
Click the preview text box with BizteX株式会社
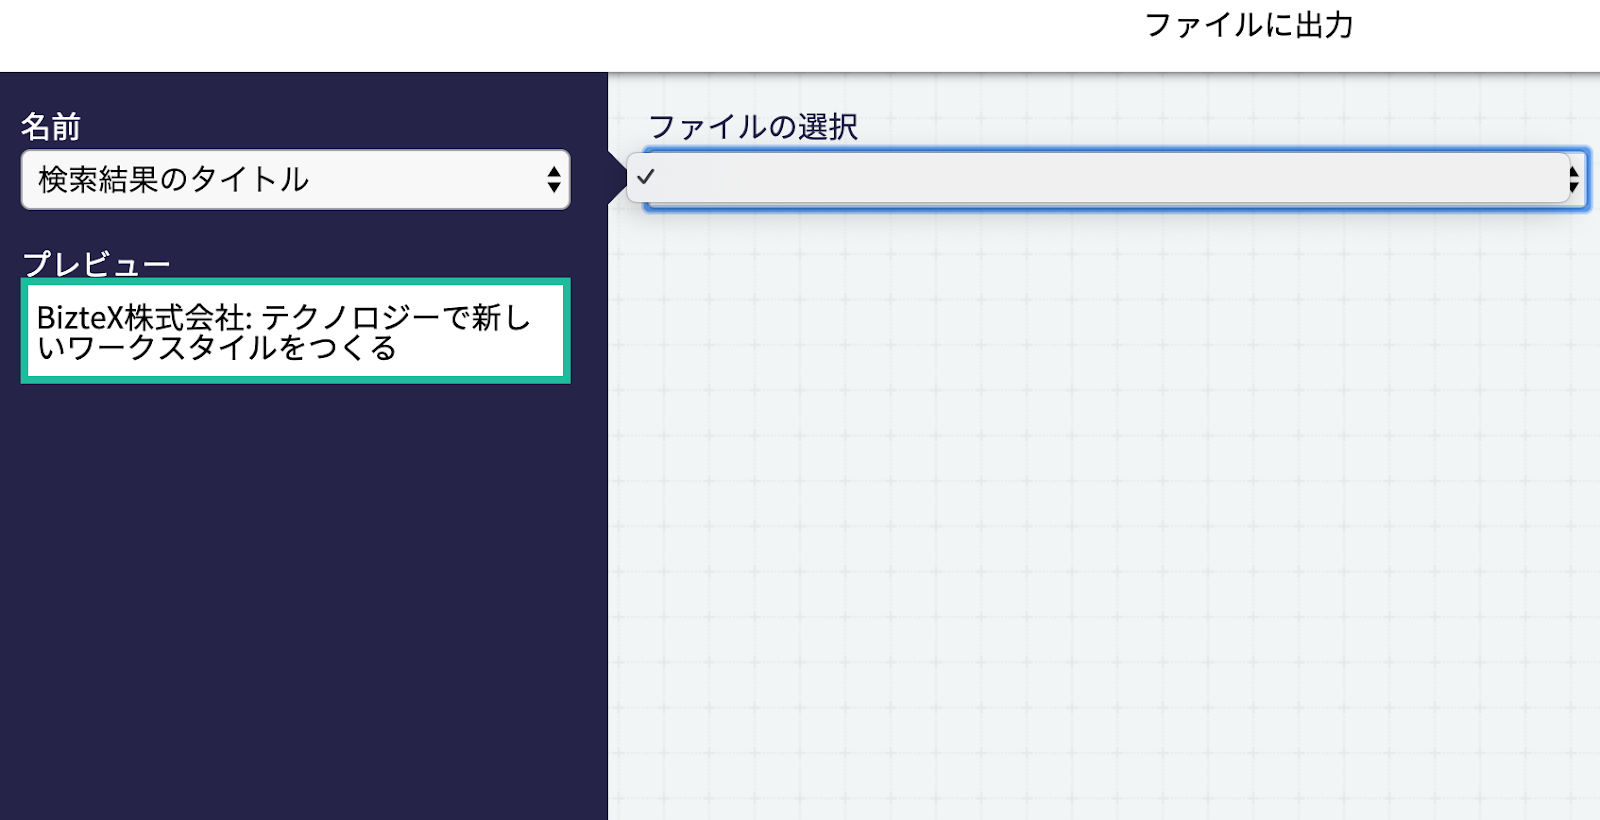[x=295, y=331]
